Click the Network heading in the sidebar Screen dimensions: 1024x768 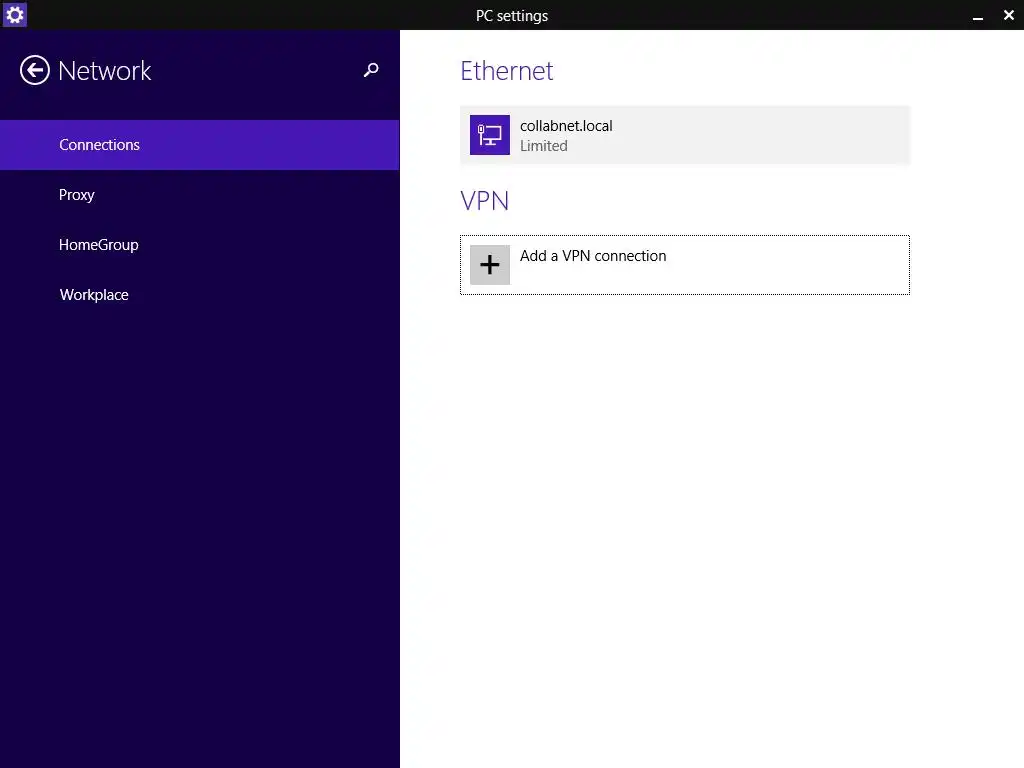[105, 71]
